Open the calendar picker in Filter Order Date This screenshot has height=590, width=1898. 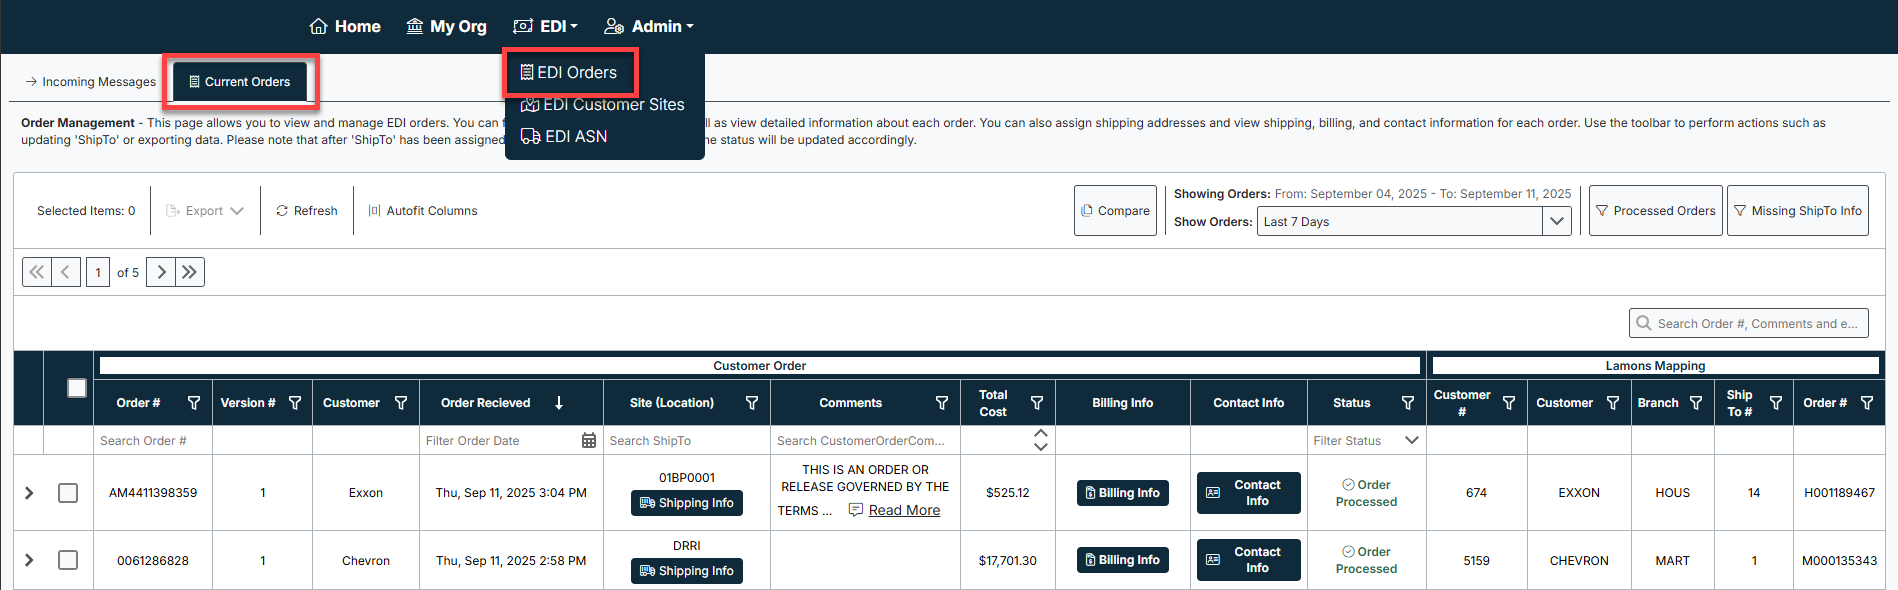point(589,441)
